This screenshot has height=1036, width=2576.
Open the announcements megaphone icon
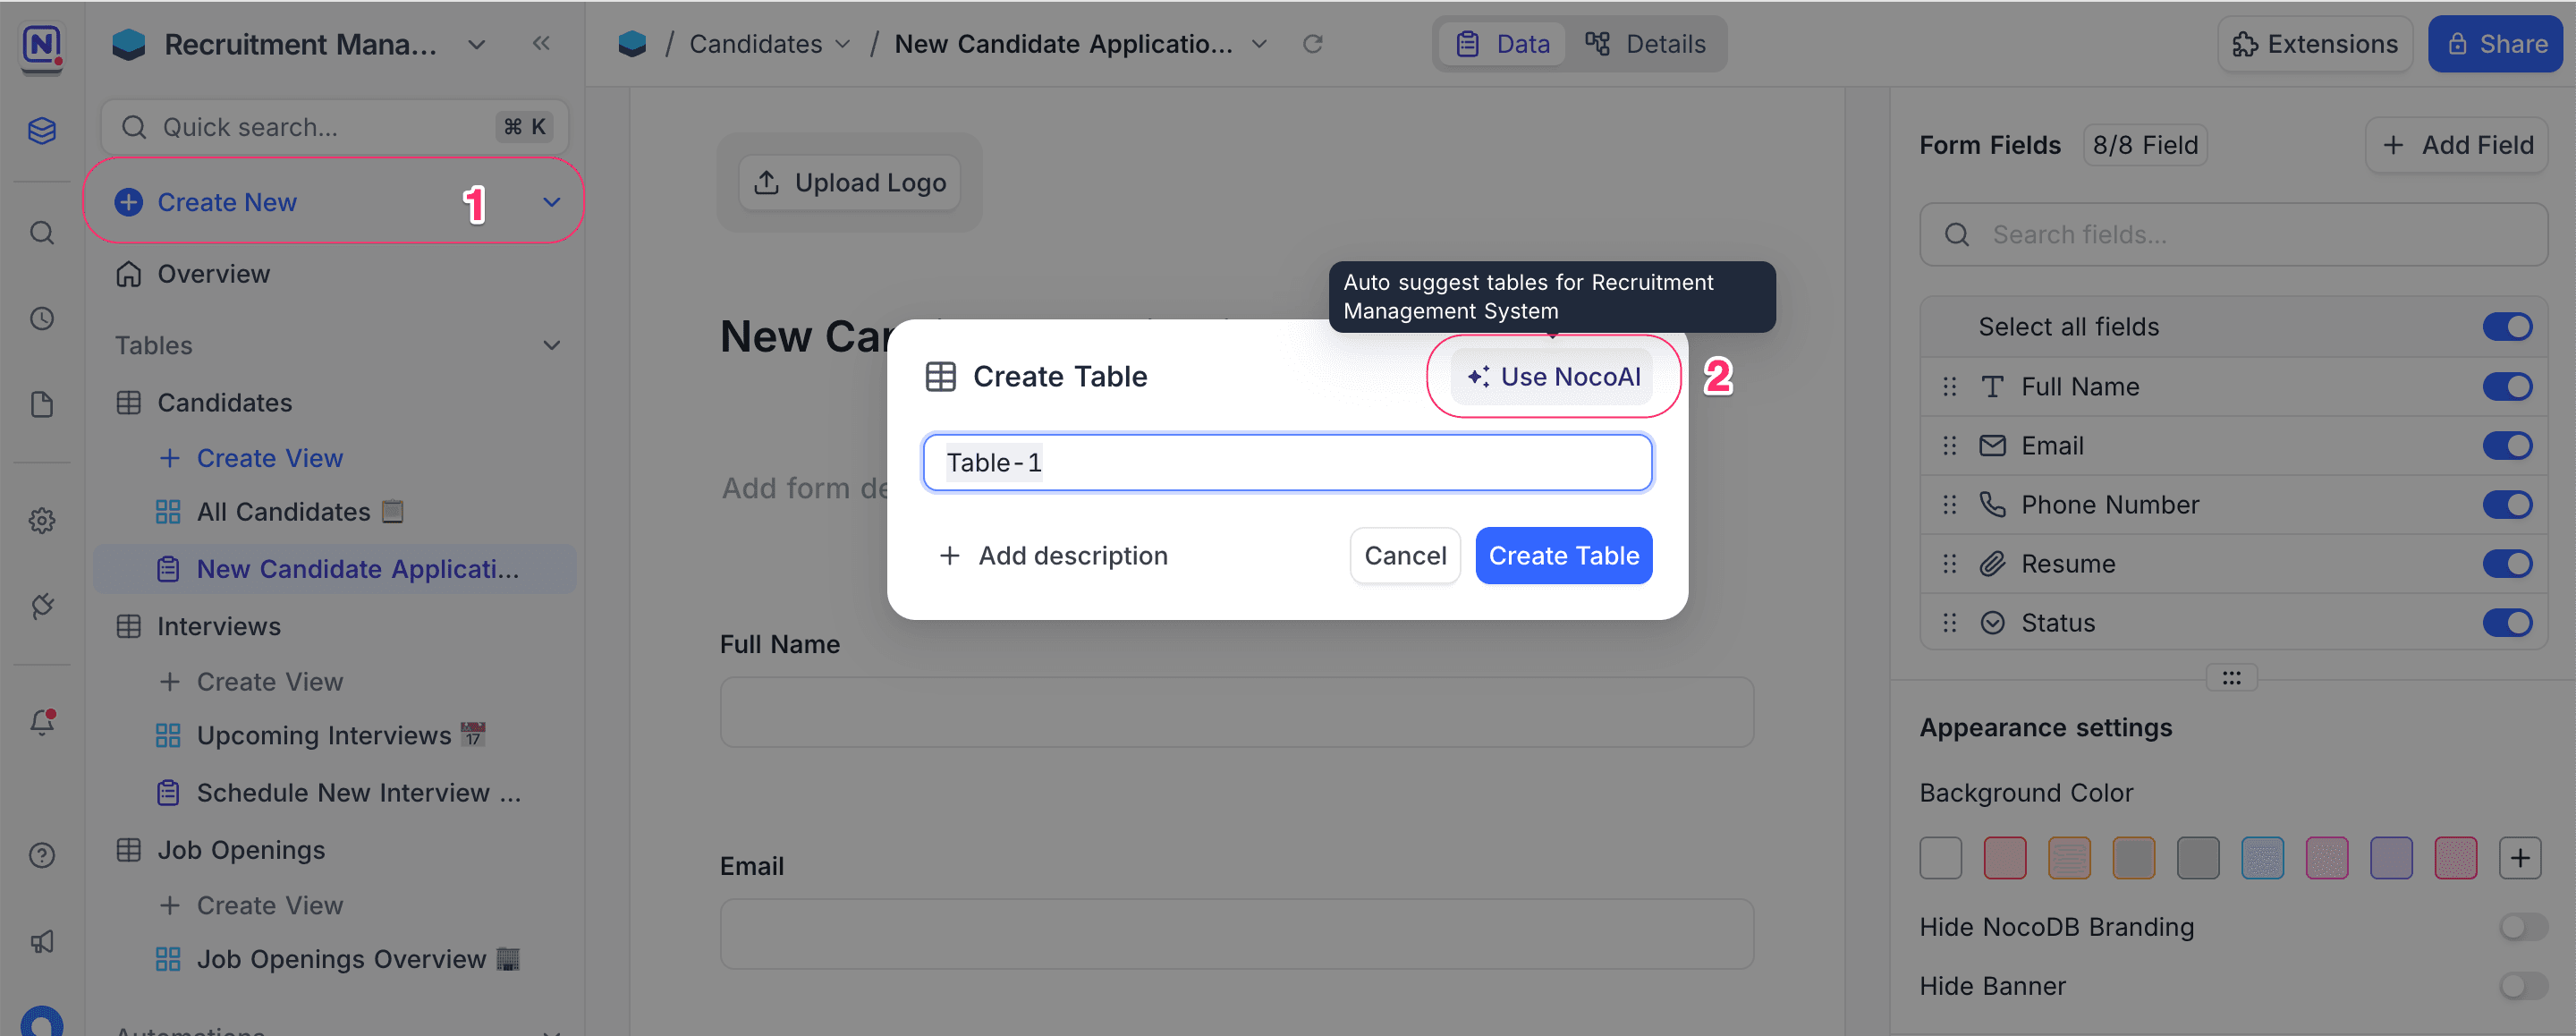(x=41, y=941)
